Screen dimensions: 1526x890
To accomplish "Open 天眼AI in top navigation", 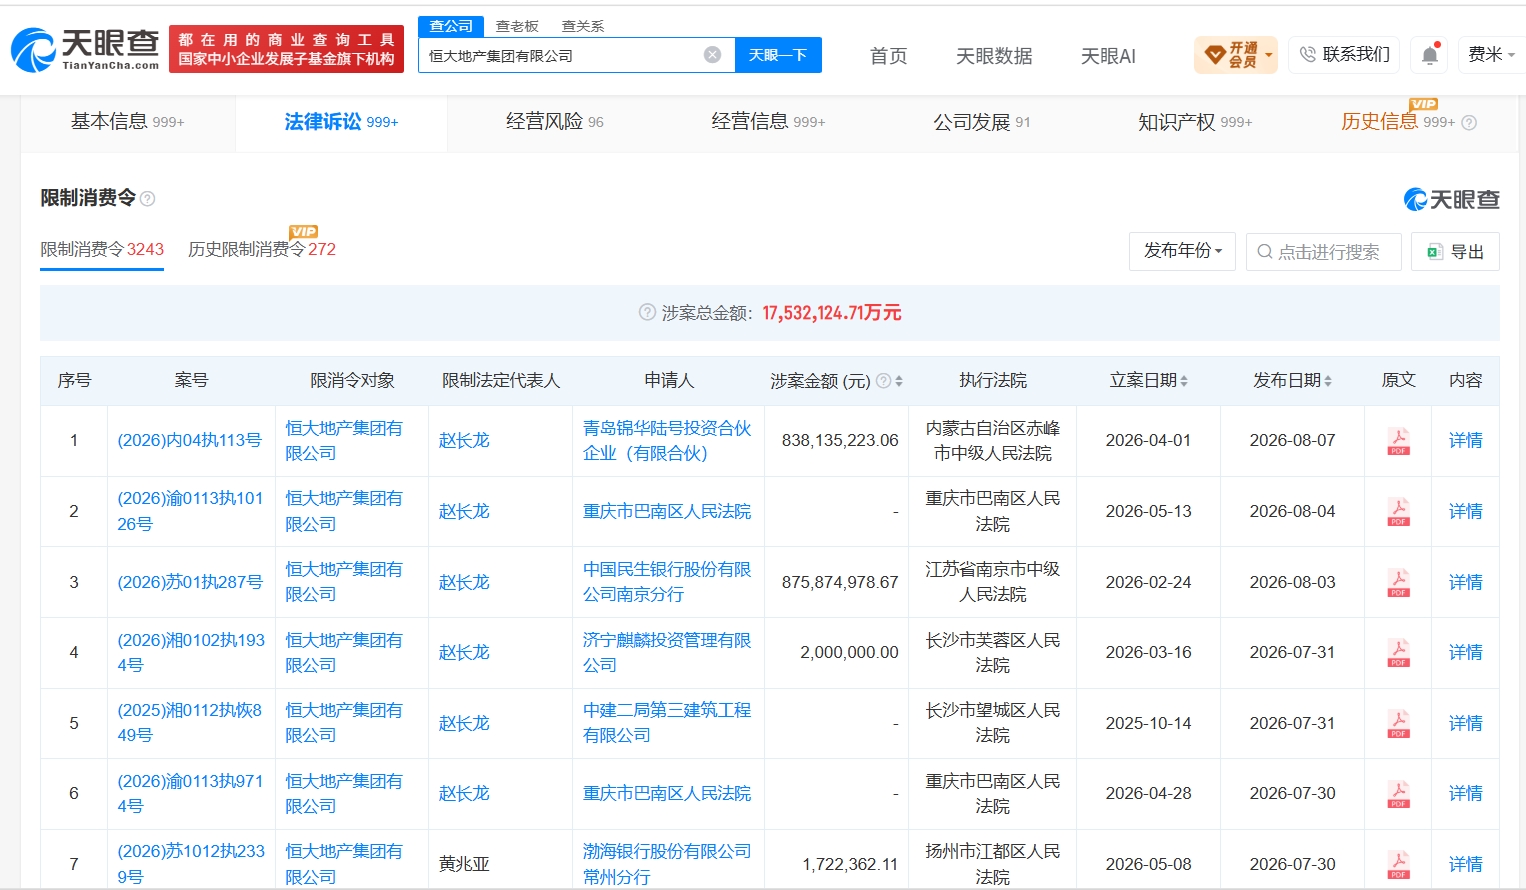I will [1108, 56].
